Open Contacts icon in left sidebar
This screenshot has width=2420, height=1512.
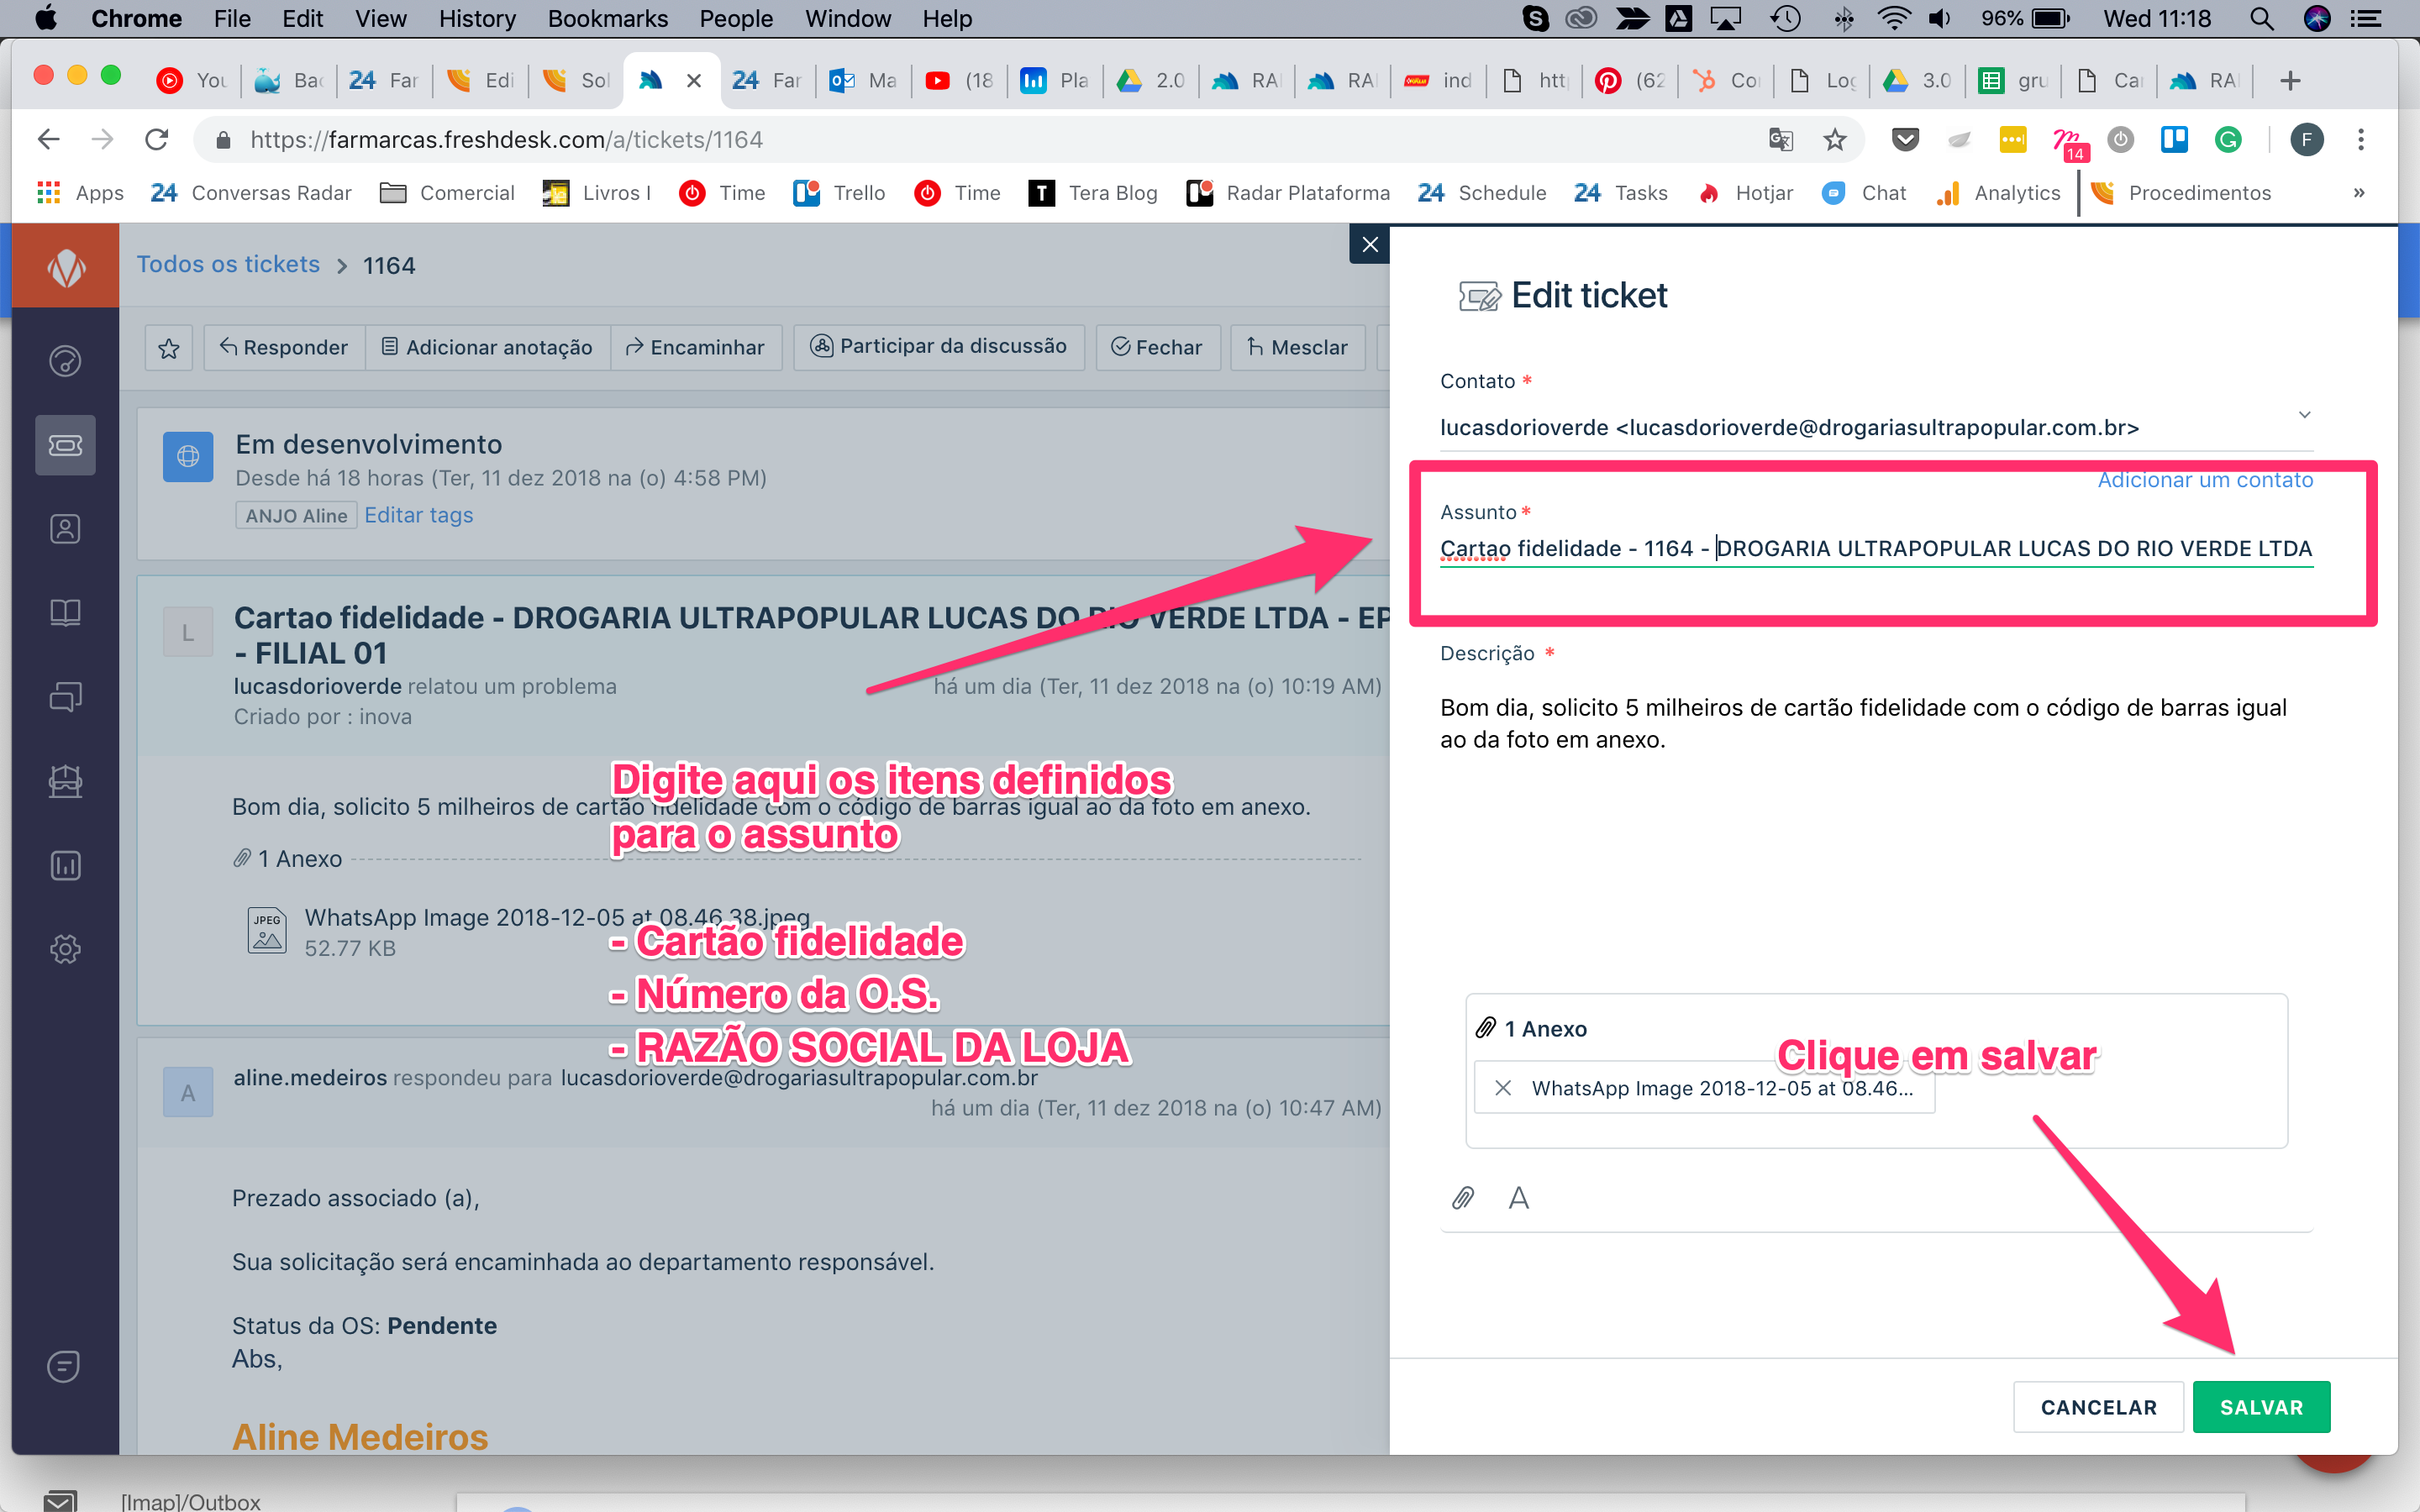65,529
